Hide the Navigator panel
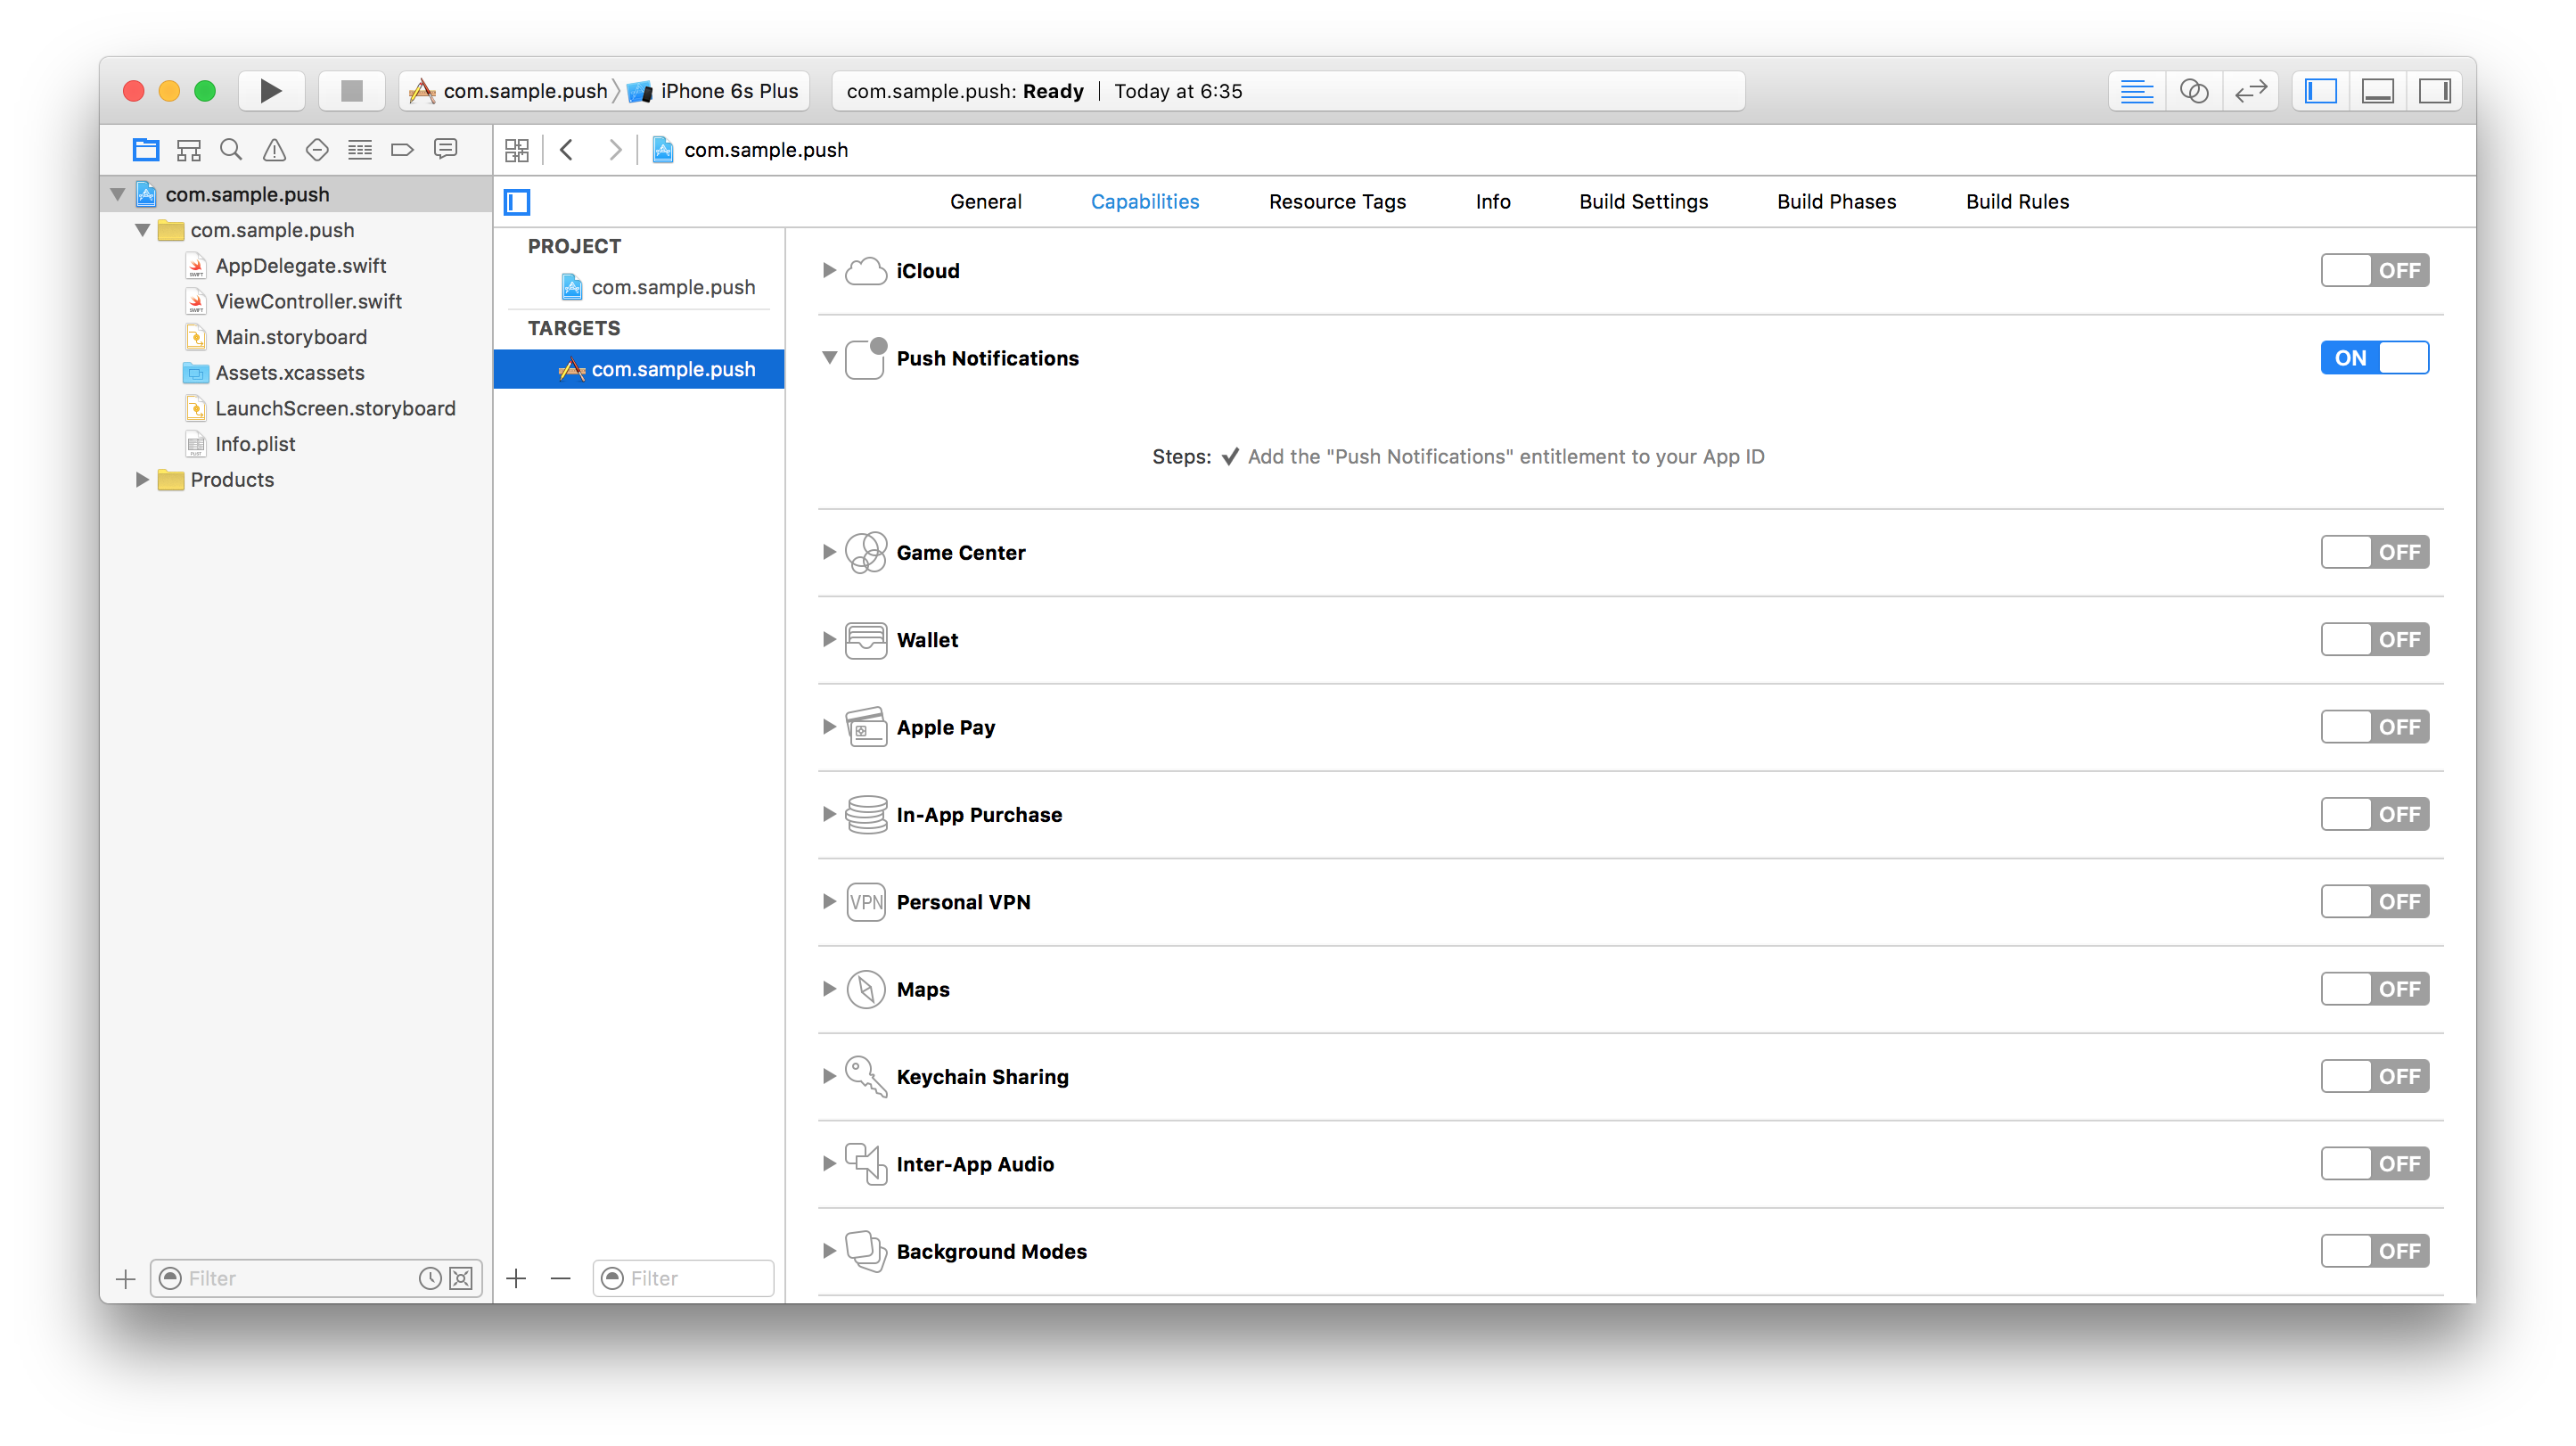Image resolution: width=2576 pixels, height=1446 pixels. (x=2321, y=91)
